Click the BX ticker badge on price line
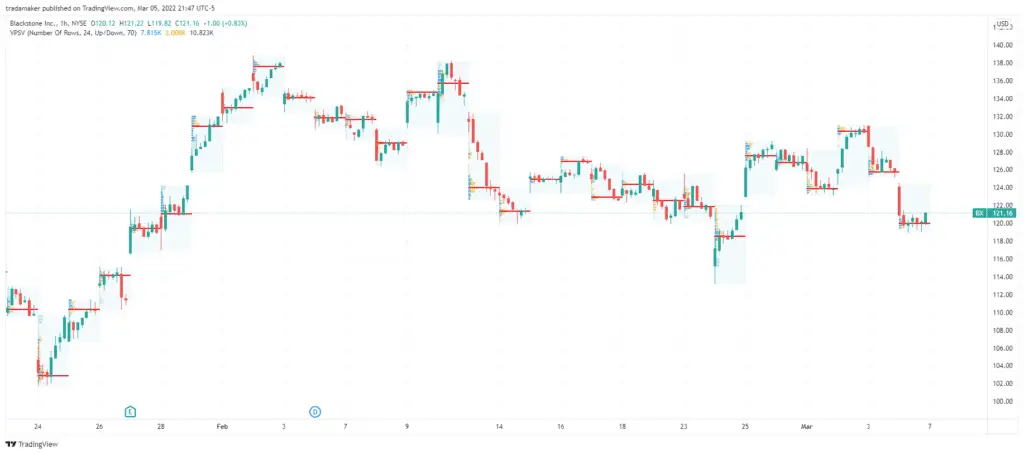The height and width of the screenshot is (454, 1024). tap(979, 213)
